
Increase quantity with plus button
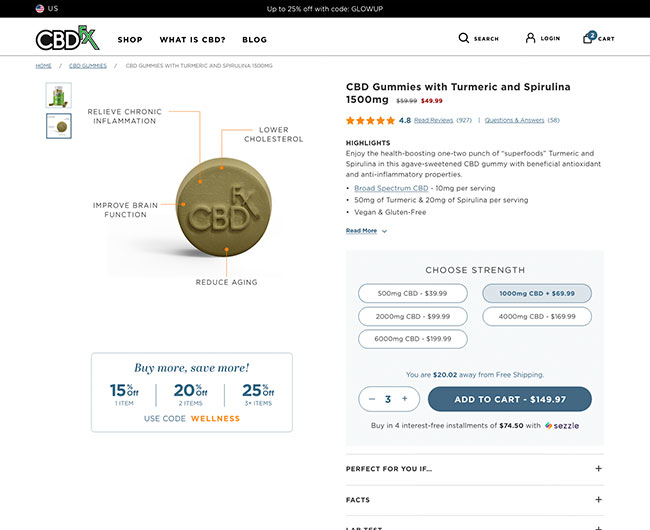pos(404,398)
